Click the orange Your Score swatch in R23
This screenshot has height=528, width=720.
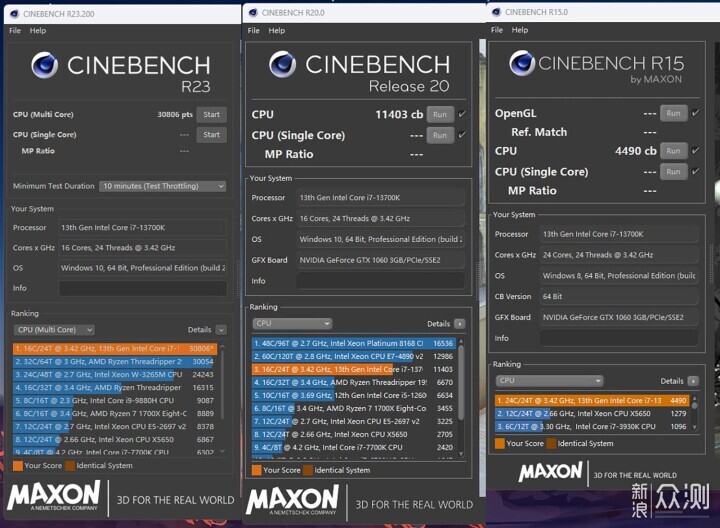point(18,465)
